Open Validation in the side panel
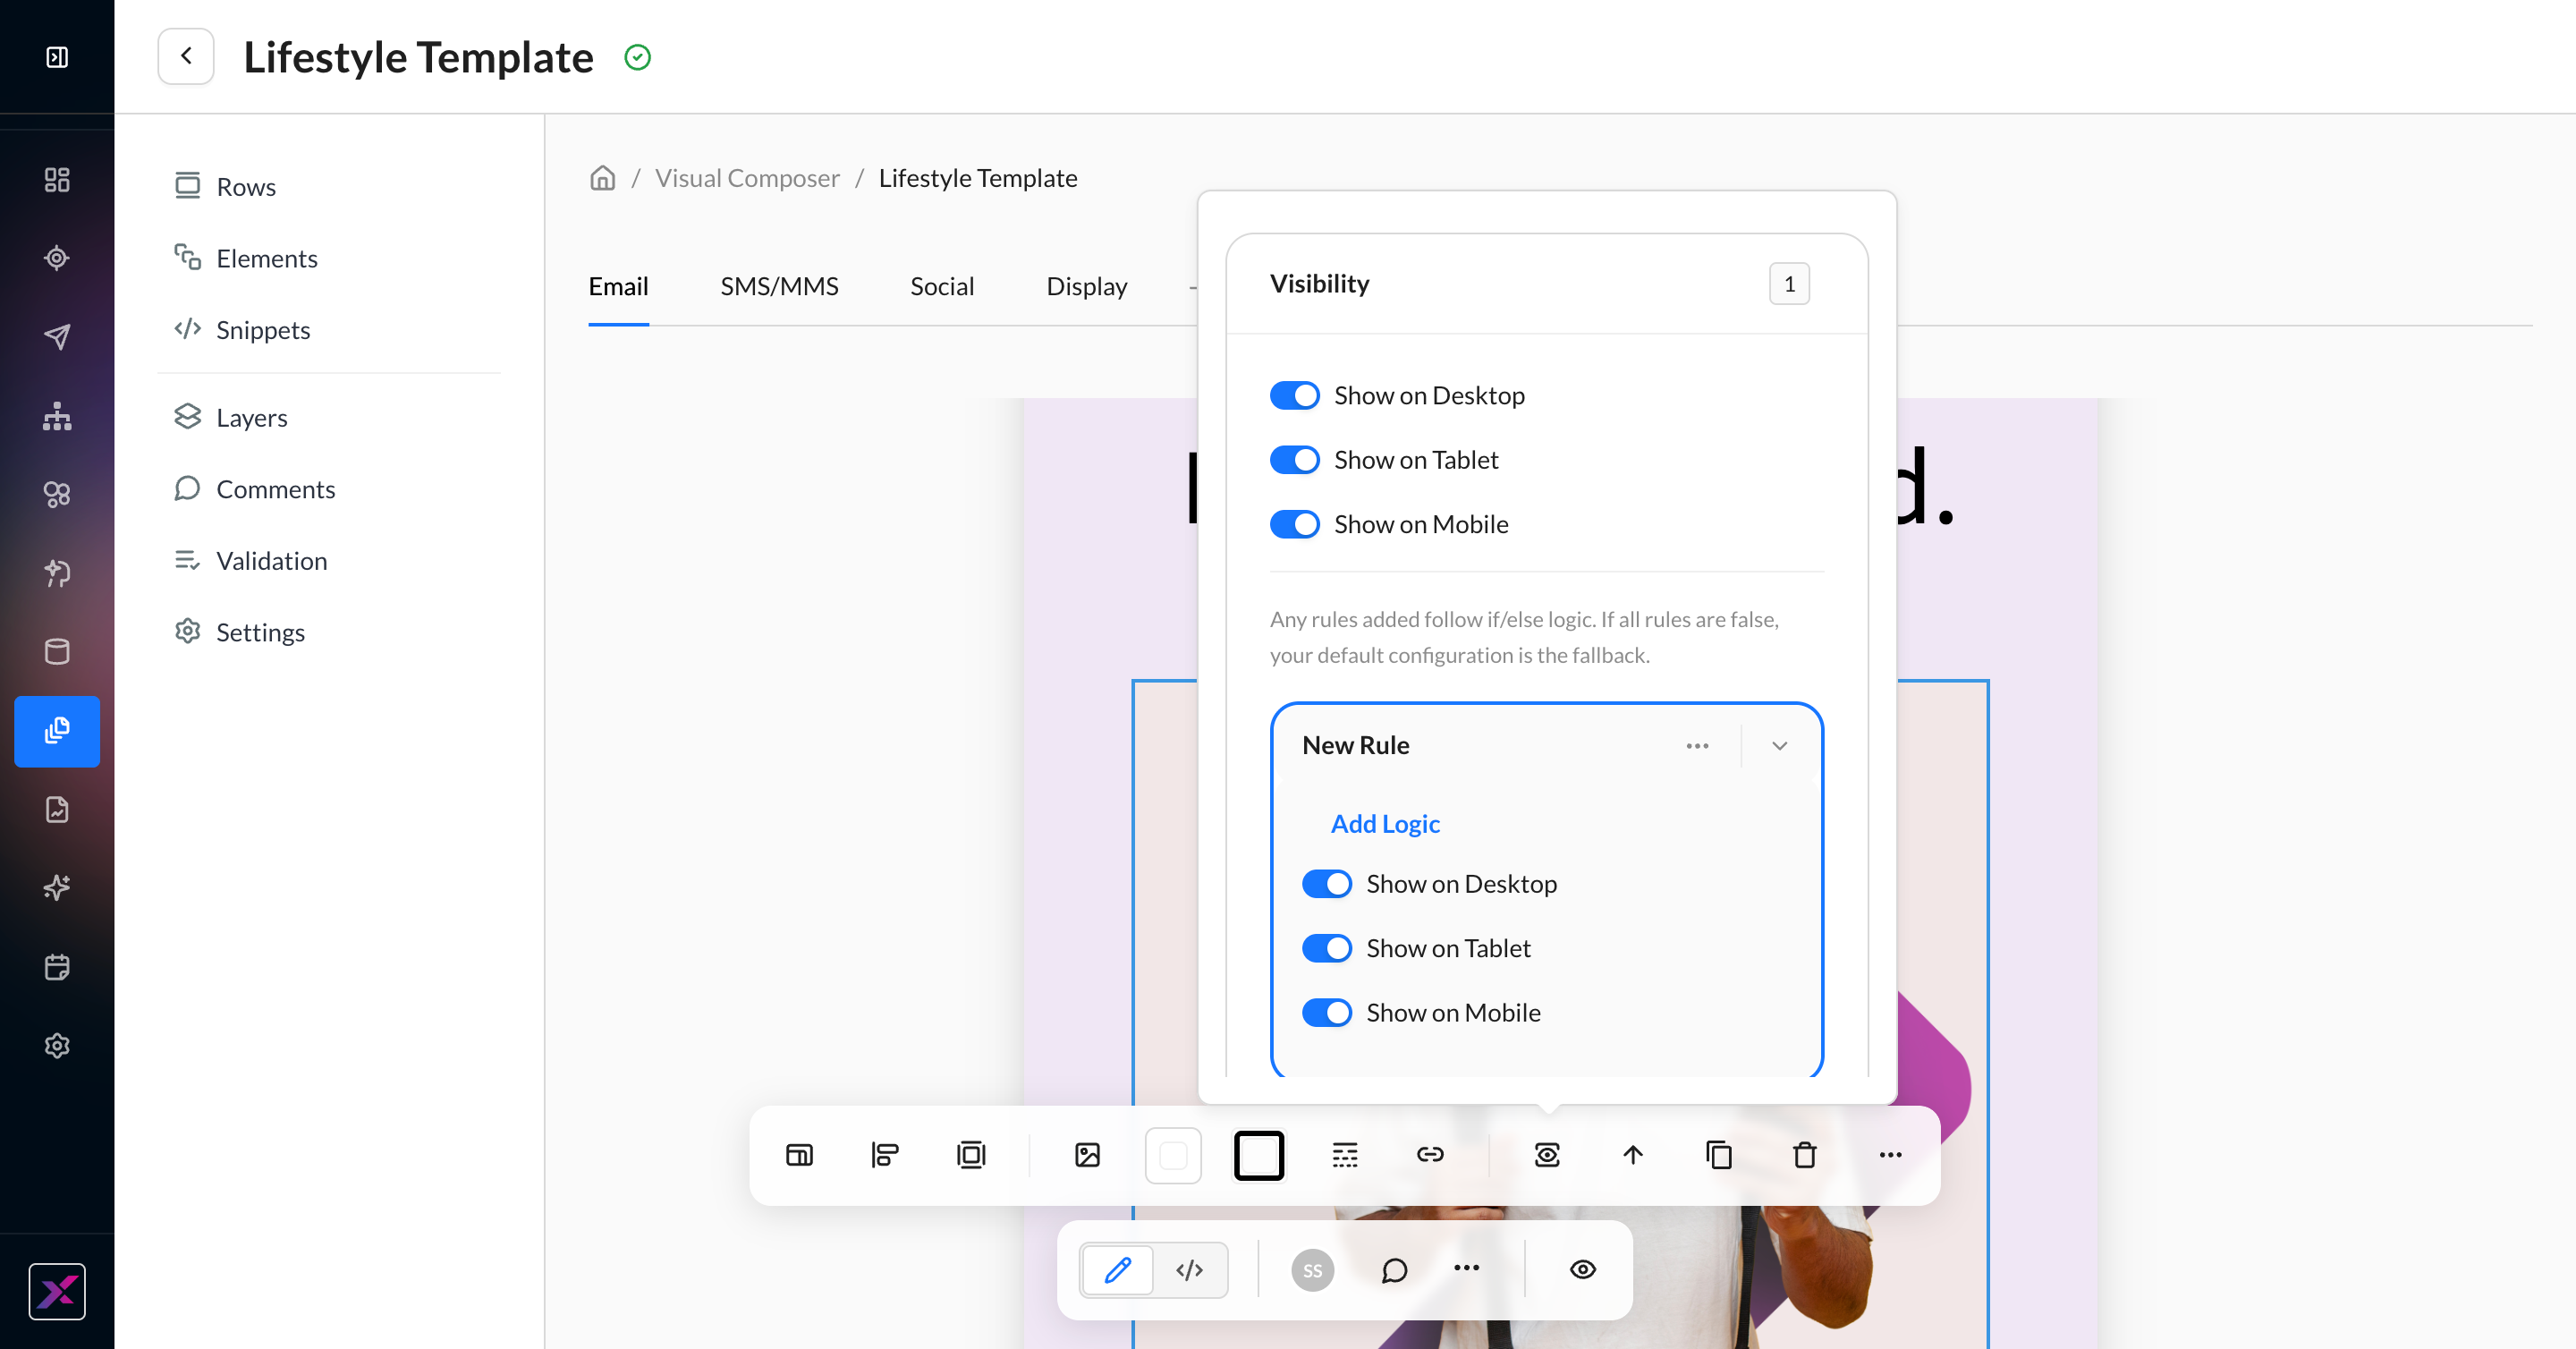The image size is (2576, 1349). [x=251, y=560]
